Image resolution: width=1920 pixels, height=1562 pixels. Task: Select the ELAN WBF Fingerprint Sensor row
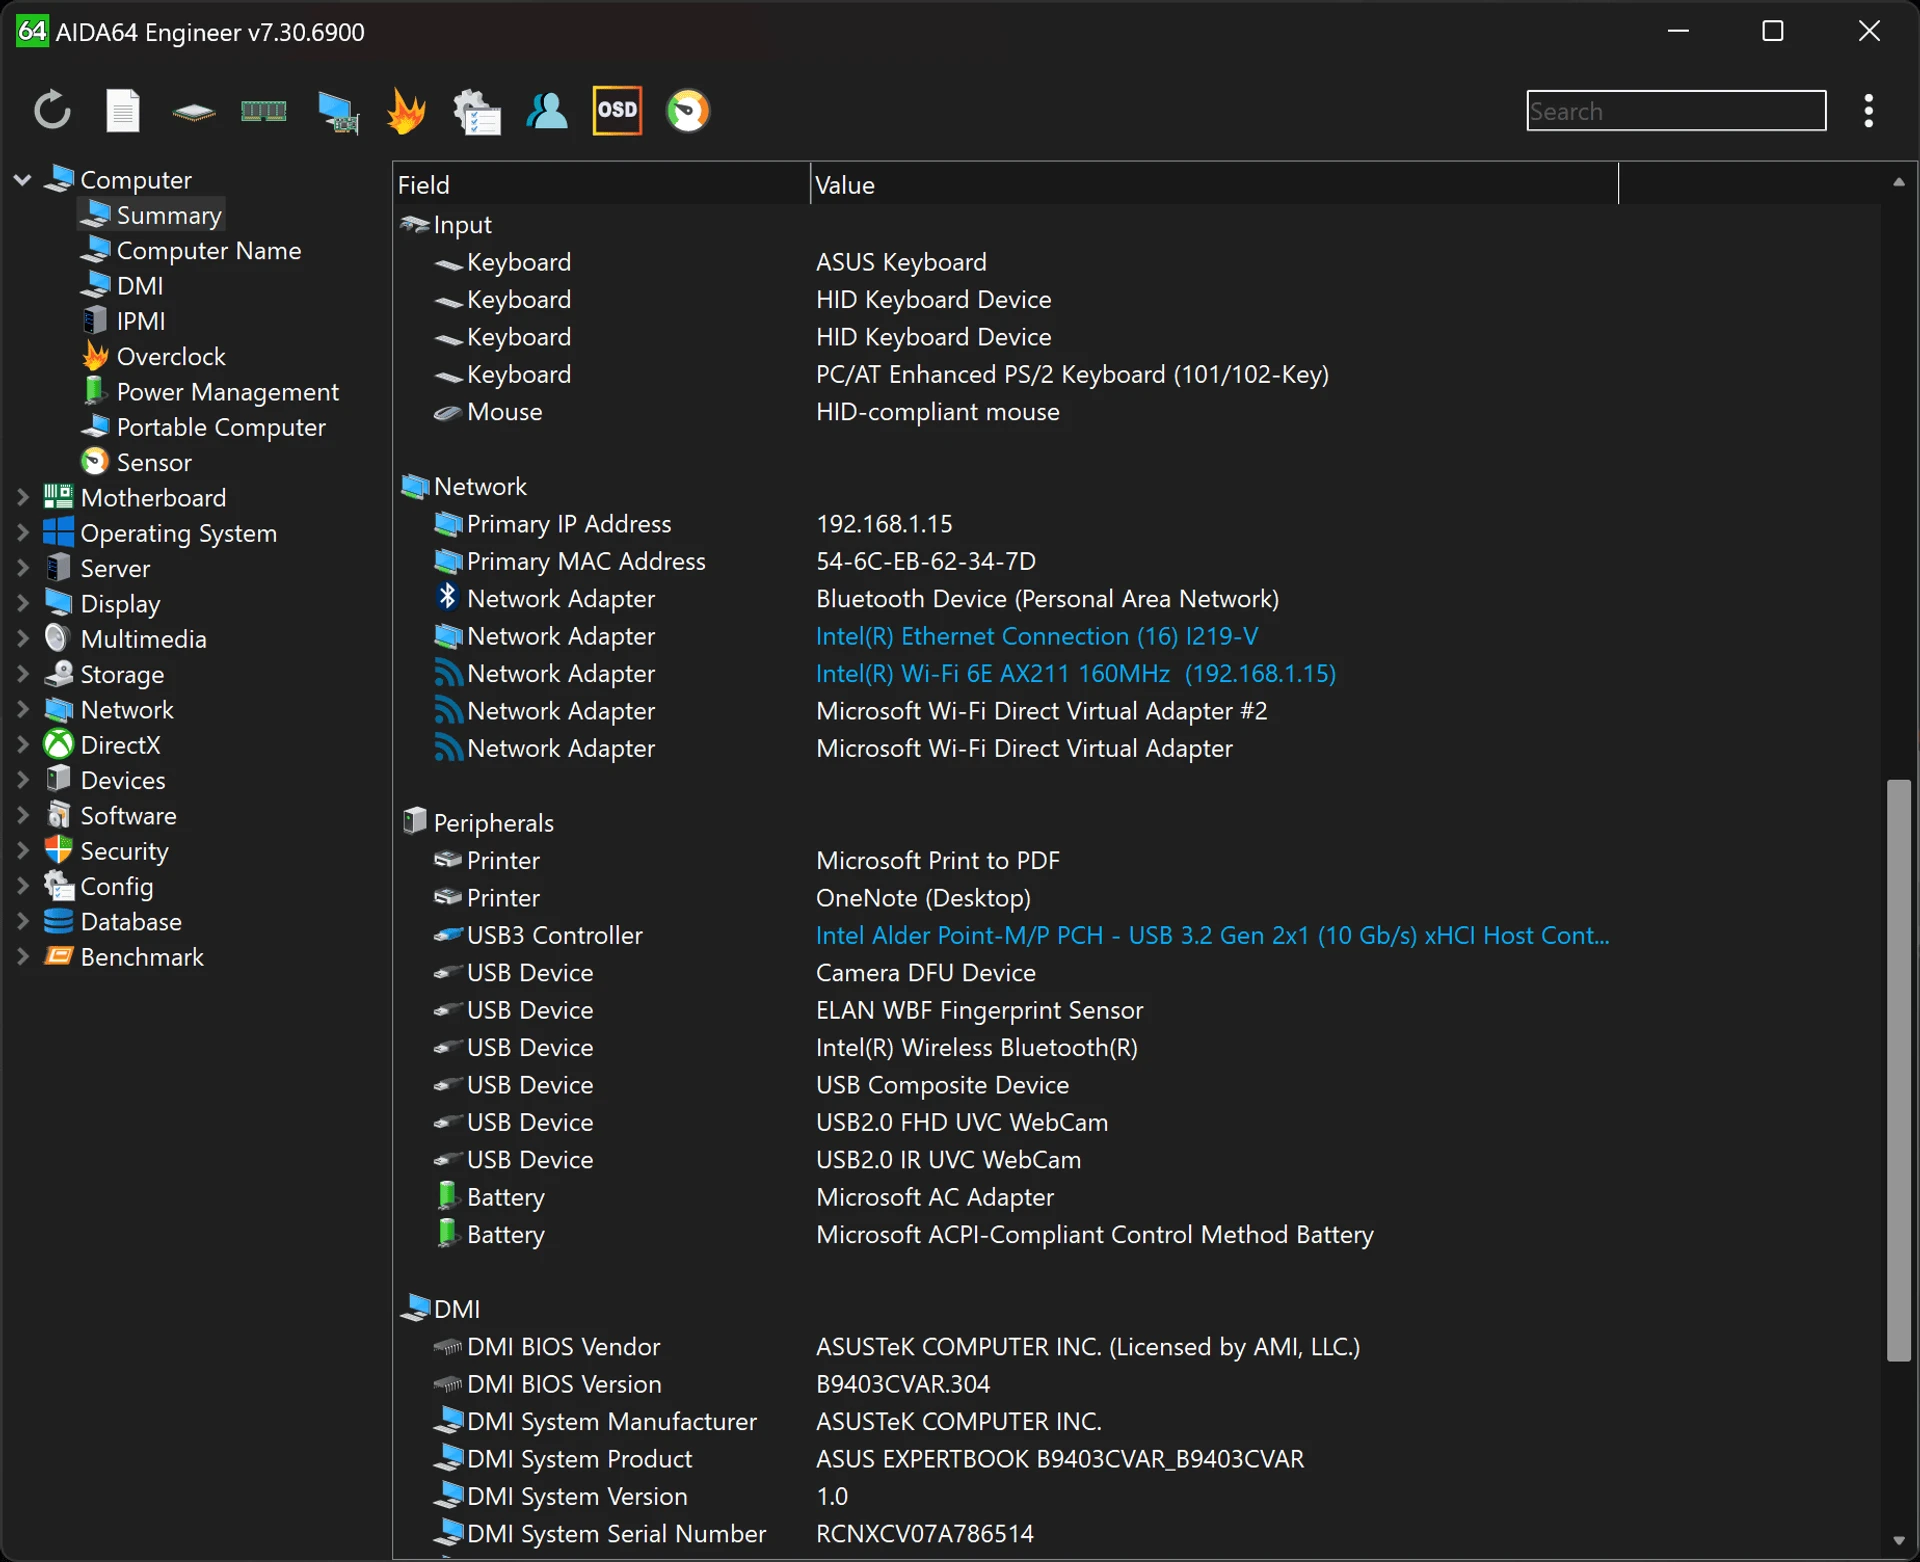(x=1136, y=1010)
